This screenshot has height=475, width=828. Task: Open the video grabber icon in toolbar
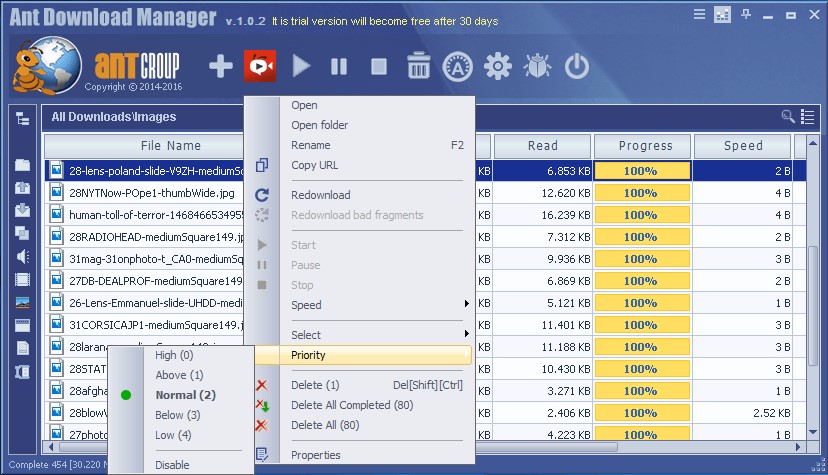click(260, 67)
